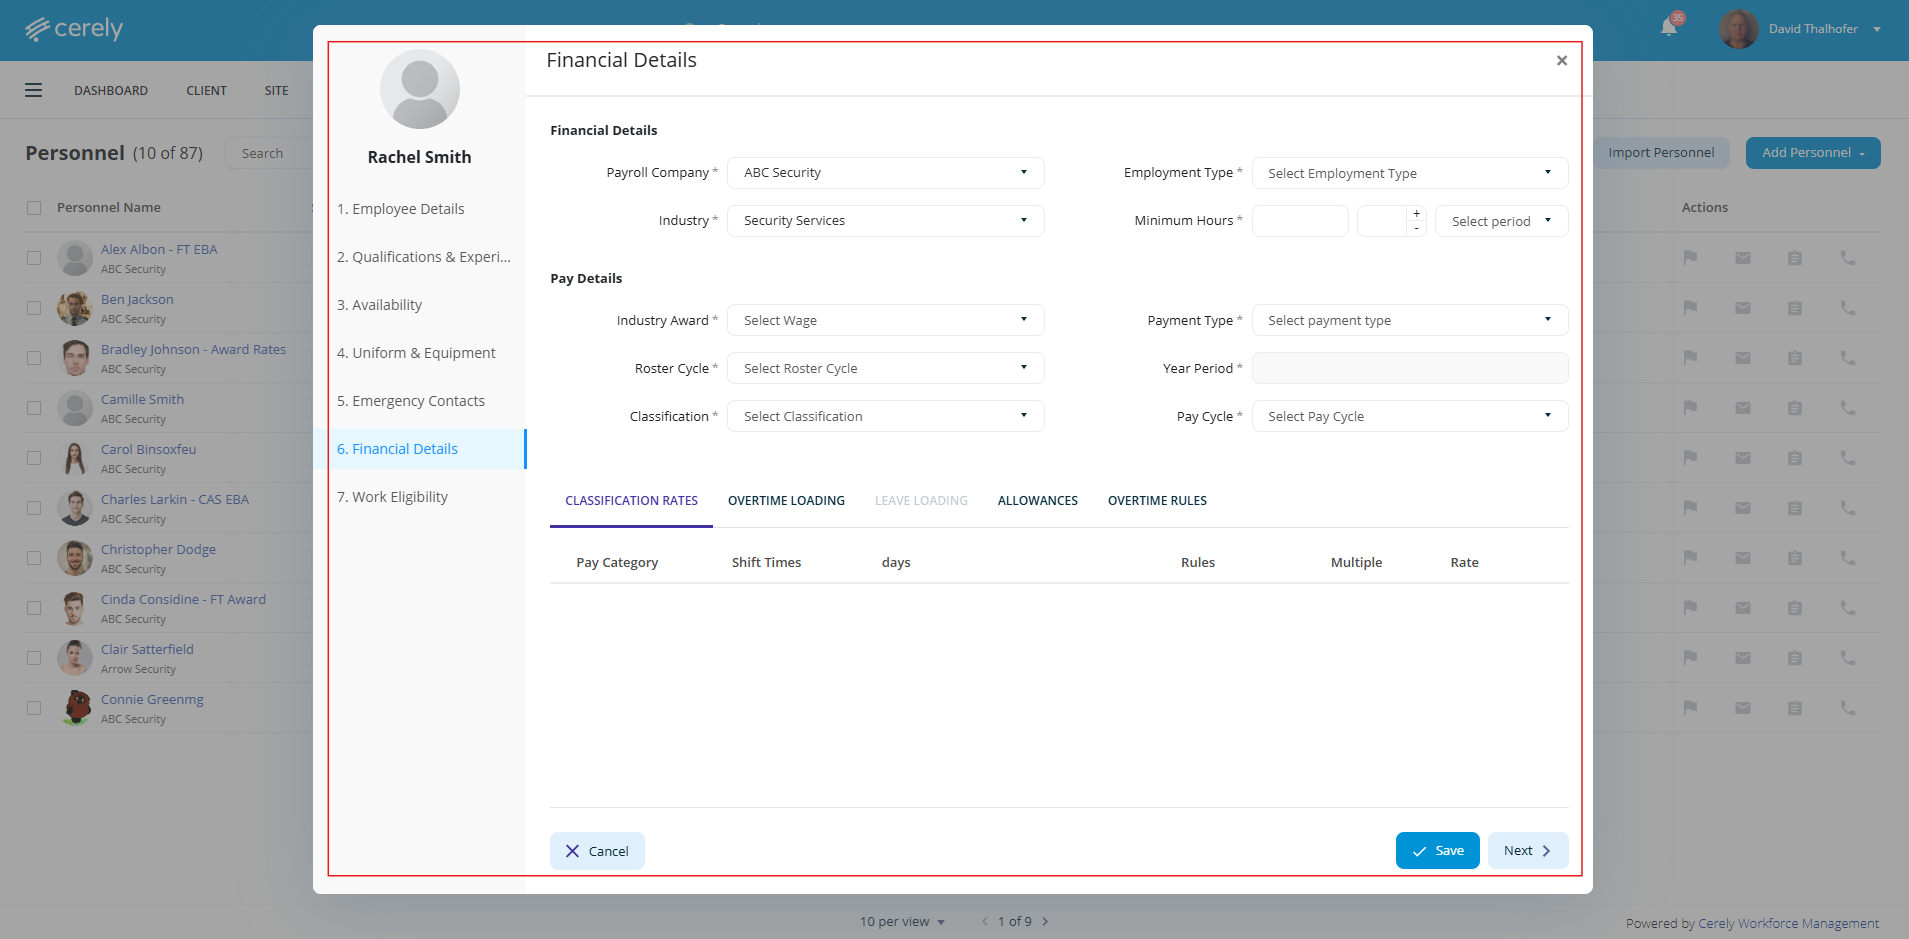
Task: Tick the checkbox for Charles Larkin
Action: (x=34, y=508)
